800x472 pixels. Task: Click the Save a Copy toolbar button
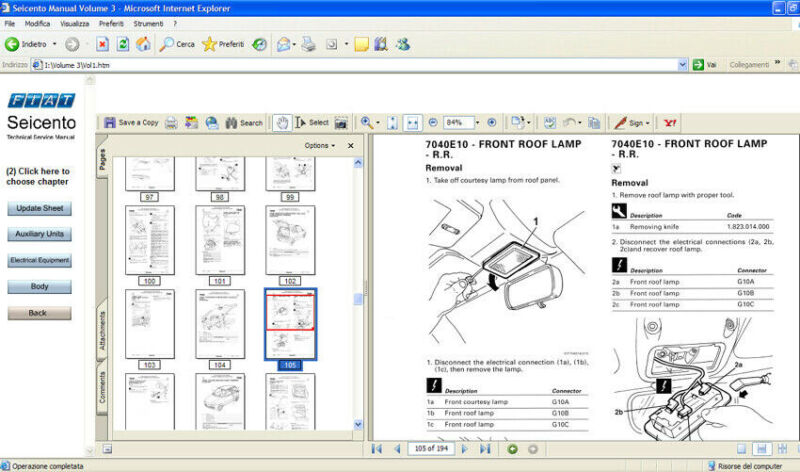131,123
